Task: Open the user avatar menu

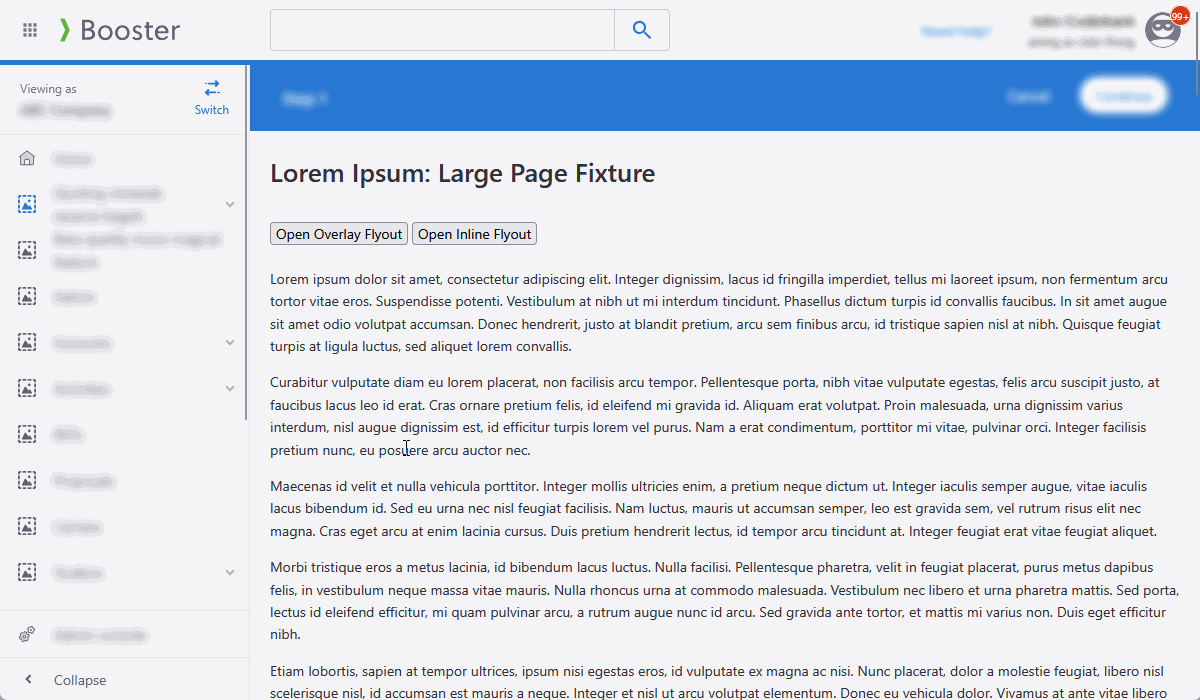Action: tap(1162, 31)
